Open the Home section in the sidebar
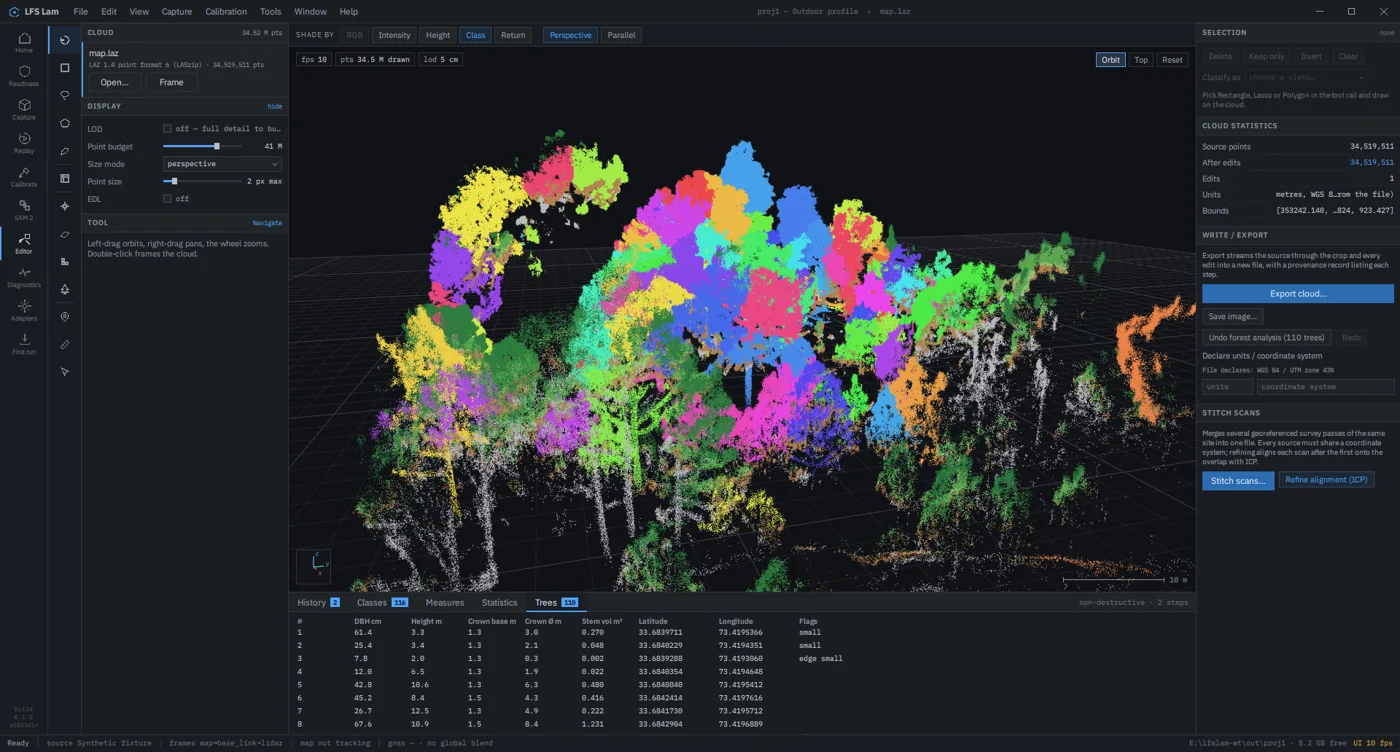The image size is (1400, 752). 24,42
